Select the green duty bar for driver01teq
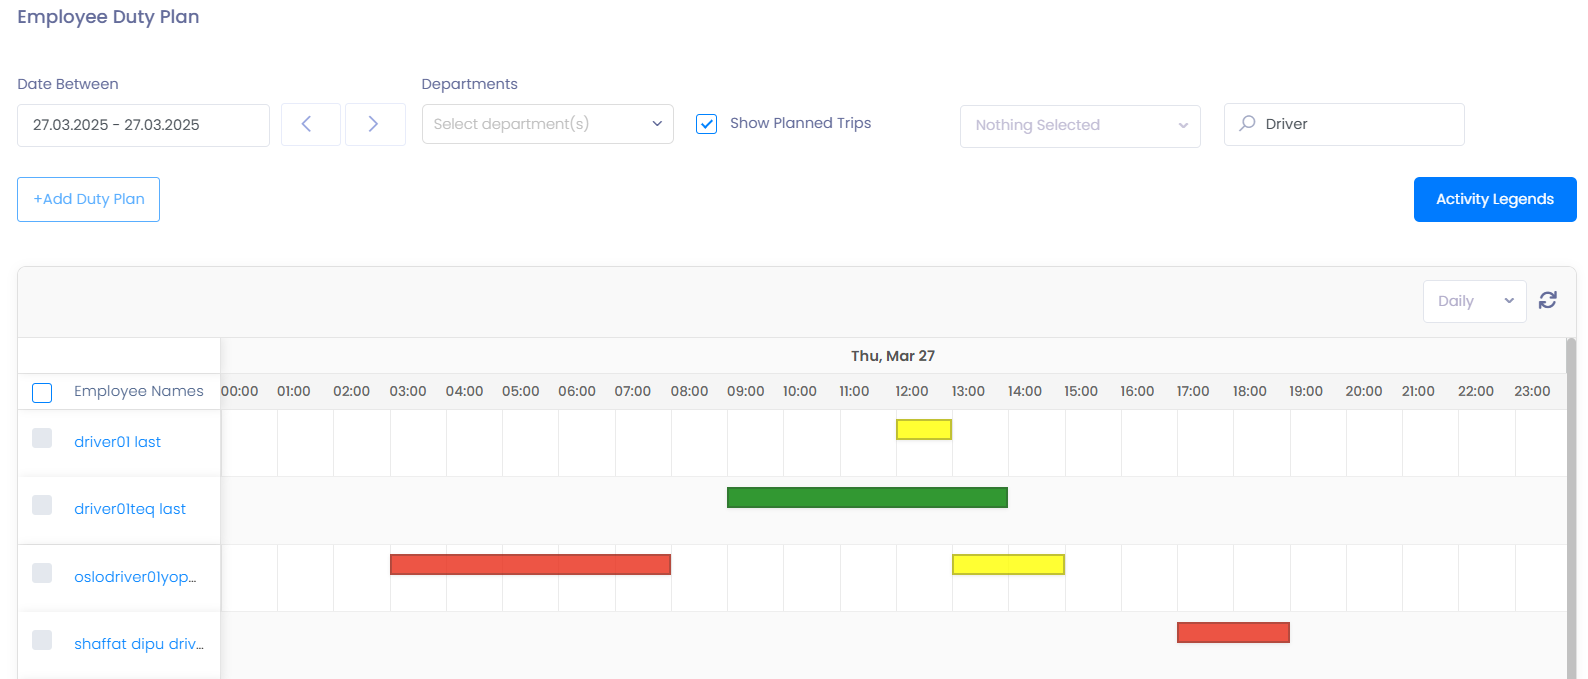The width and height of the screenshot is (1588, 679). coord(866,497)
